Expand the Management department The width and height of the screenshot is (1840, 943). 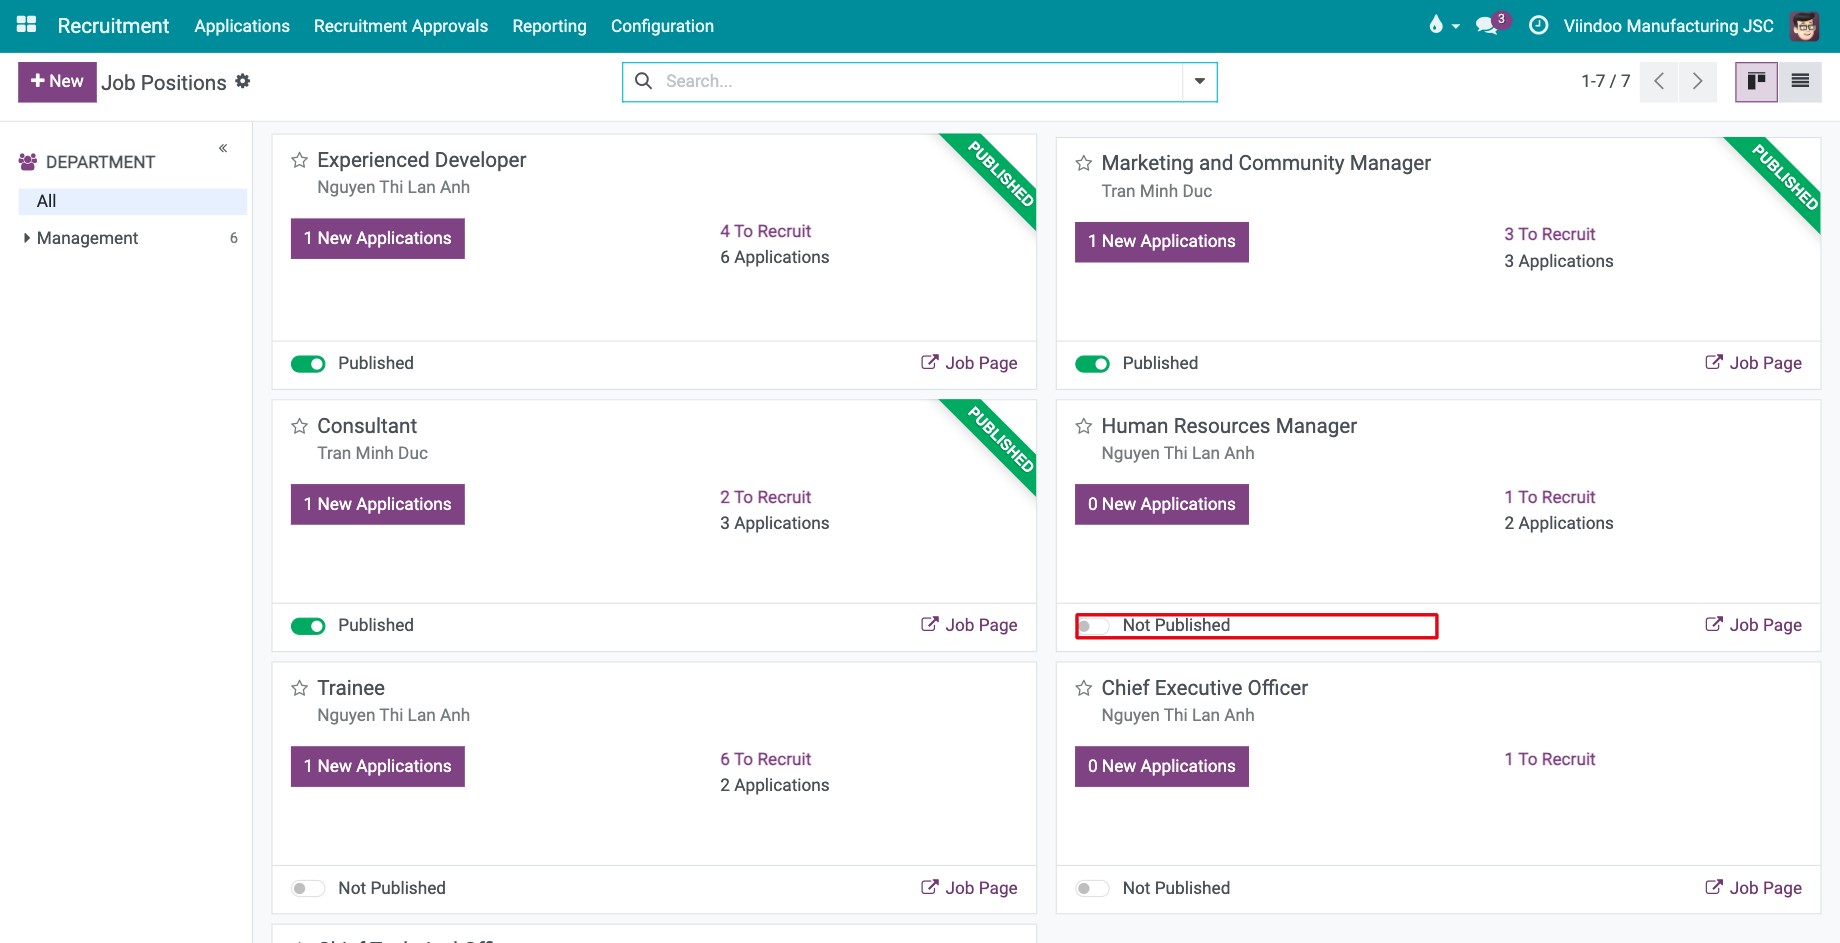[x=27, y=238]
